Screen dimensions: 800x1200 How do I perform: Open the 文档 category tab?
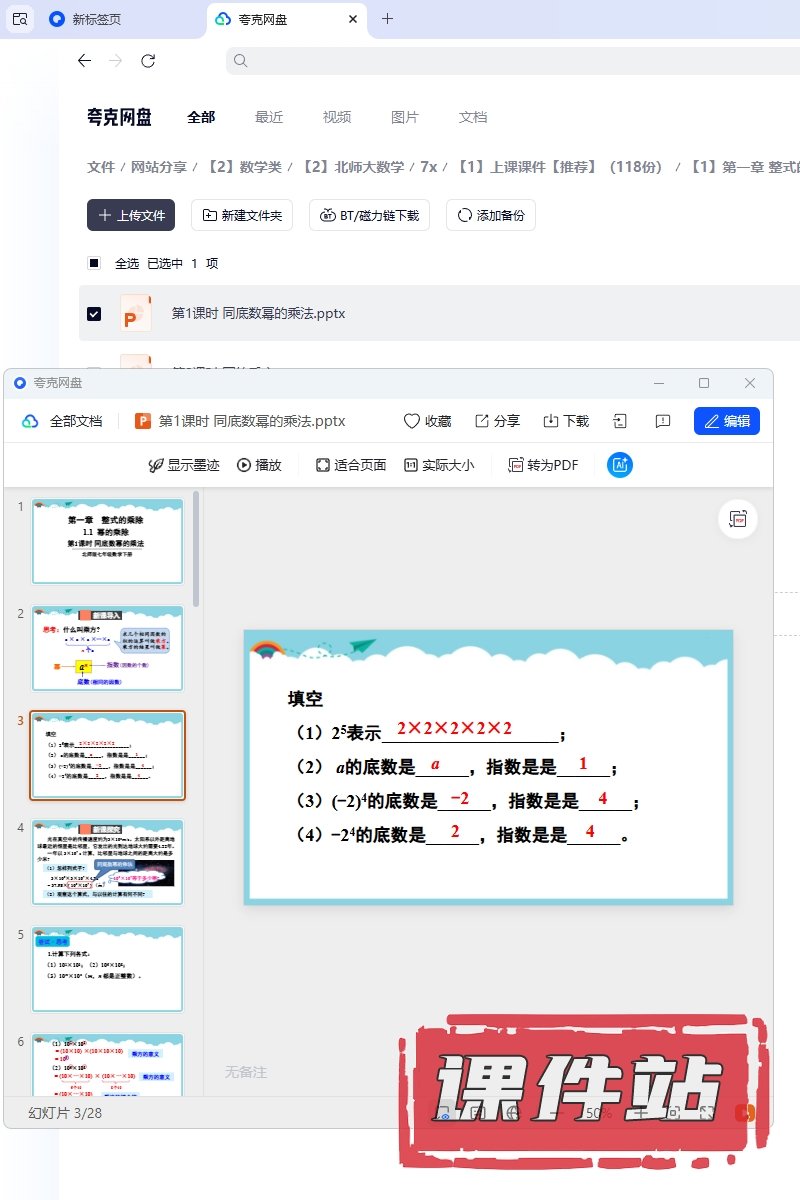(473, 117)
